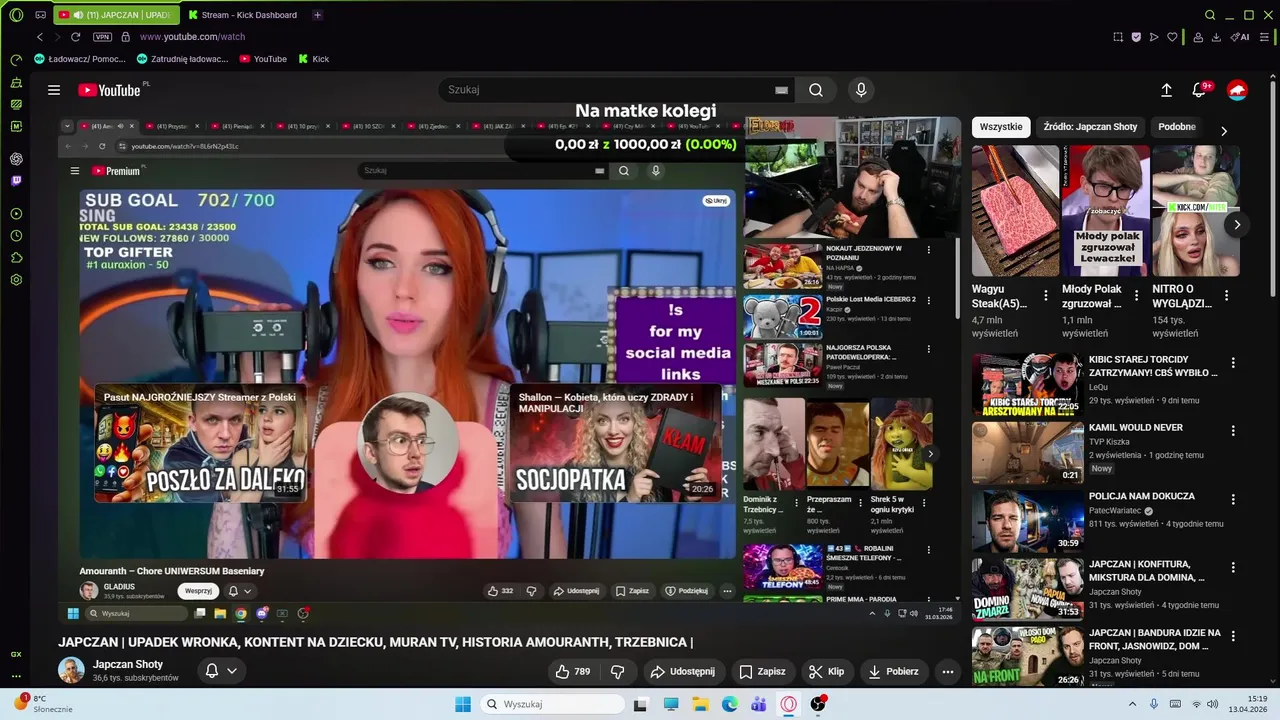Start voice search with microphone icon
Screen dimensions: 1280x720
pyautogui.click(x=861, y=90)
